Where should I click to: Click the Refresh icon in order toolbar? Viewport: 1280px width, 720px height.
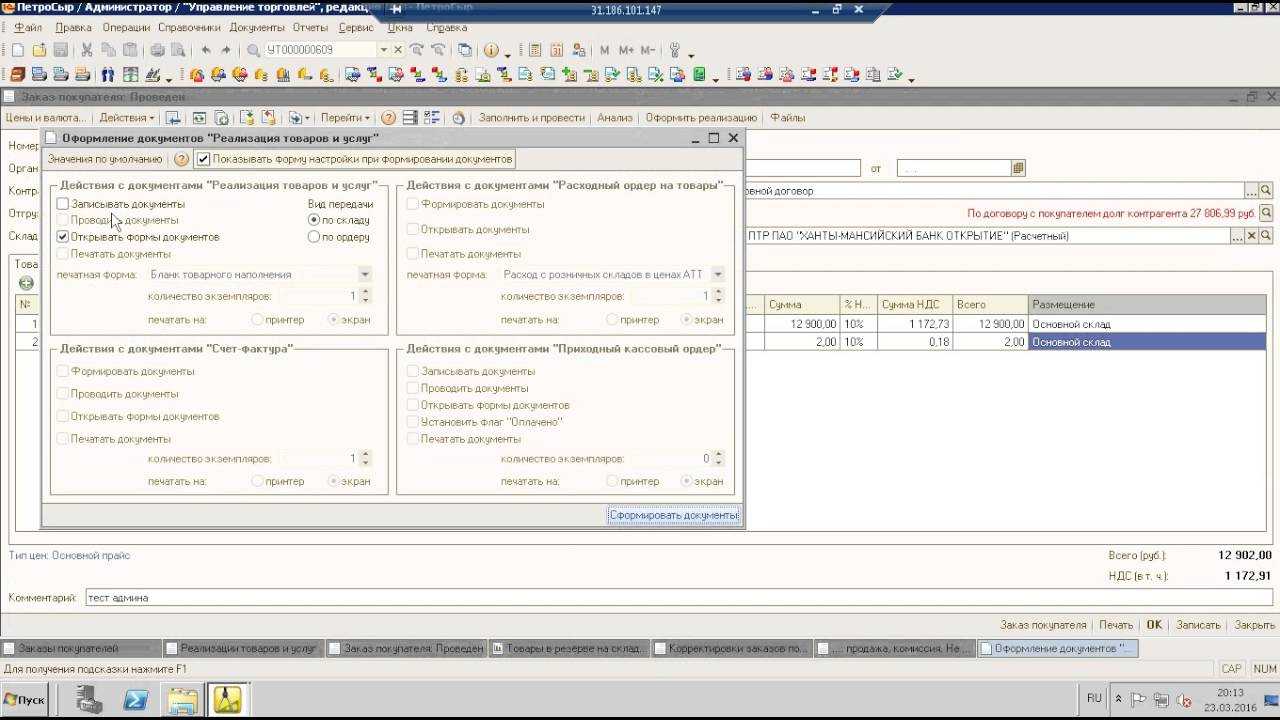click(200, 118)
